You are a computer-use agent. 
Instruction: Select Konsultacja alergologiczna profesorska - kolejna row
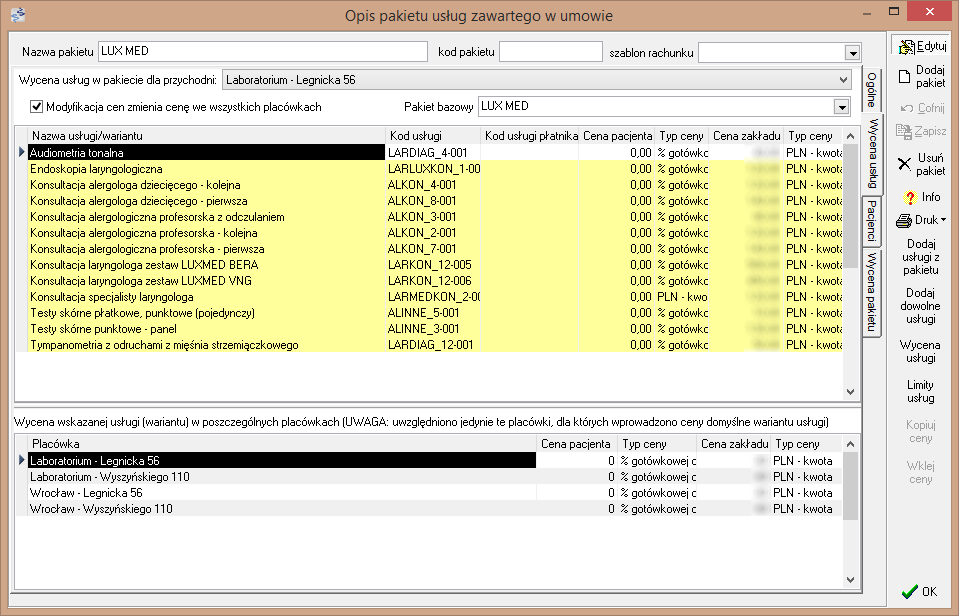click(428, 232)
